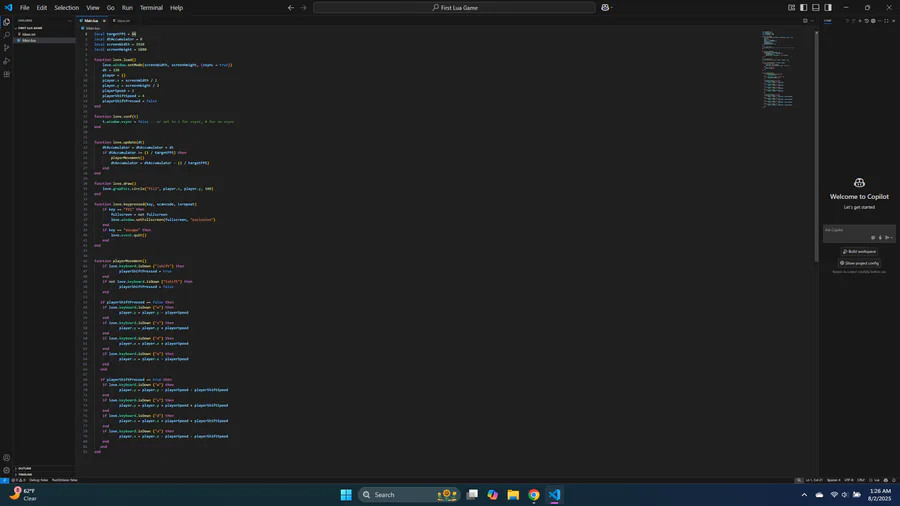The width and height of the screenshot is (900, 506).
Task: Open the Terminal menu
Action: coord(151,7)
